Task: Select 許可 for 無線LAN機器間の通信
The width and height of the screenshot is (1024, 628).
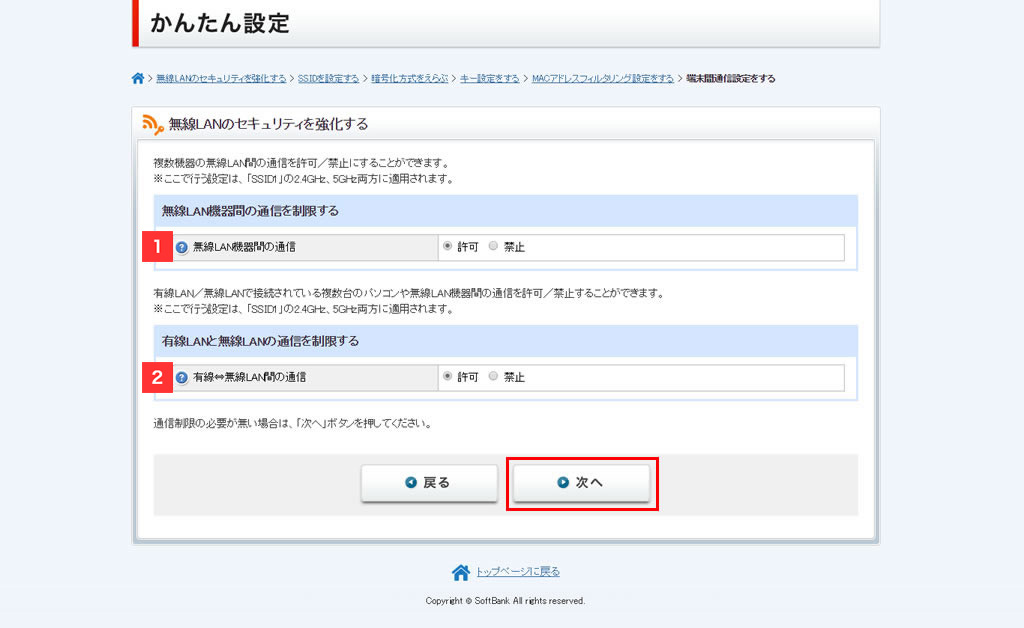Action: tap(447, 246)
